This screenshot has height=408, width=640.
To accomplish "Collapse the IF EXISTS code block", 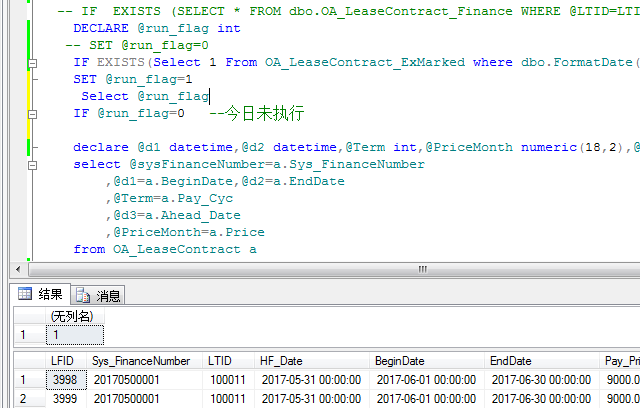I will (32, 63).
